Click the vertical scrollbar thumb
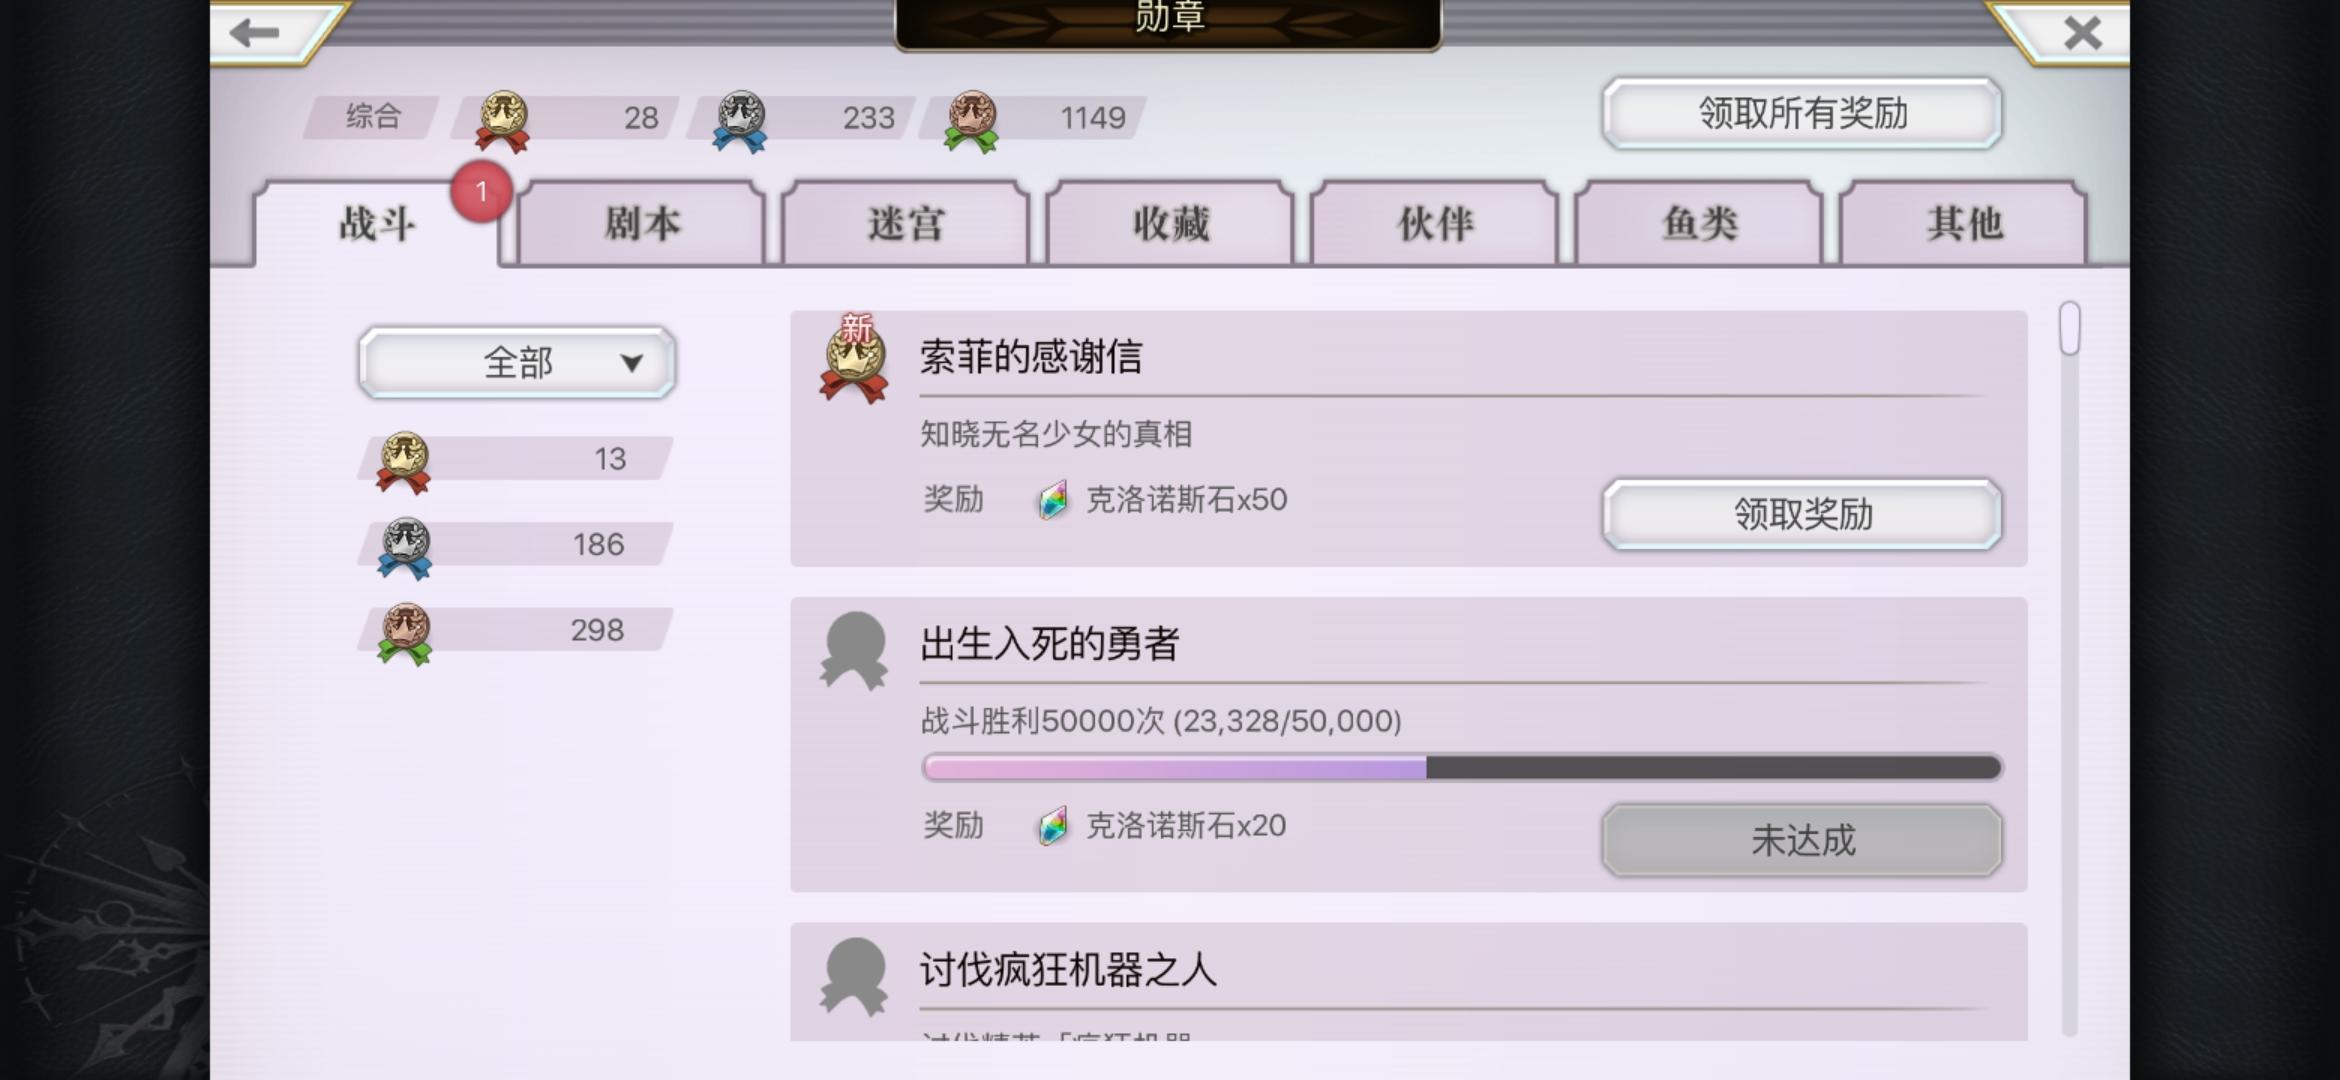2340x1080 pixels. point(2070,328)
